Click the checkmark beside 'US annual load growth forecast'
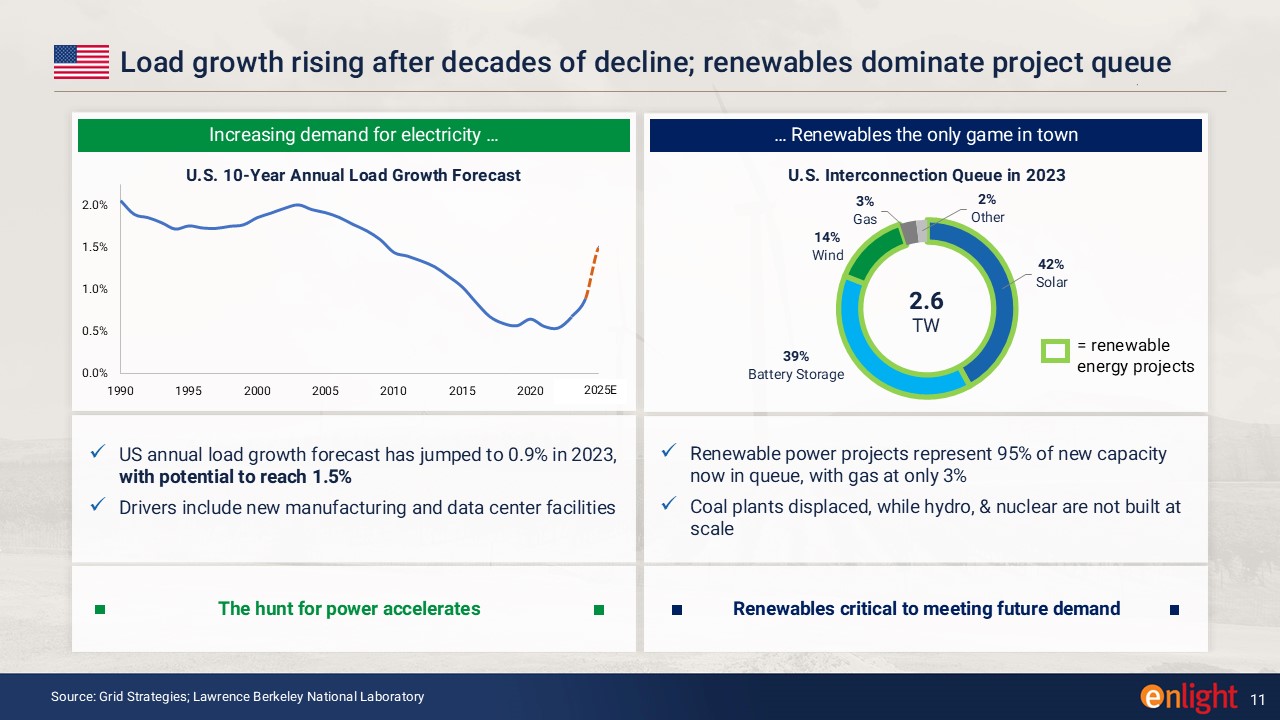 coord(97,454)
